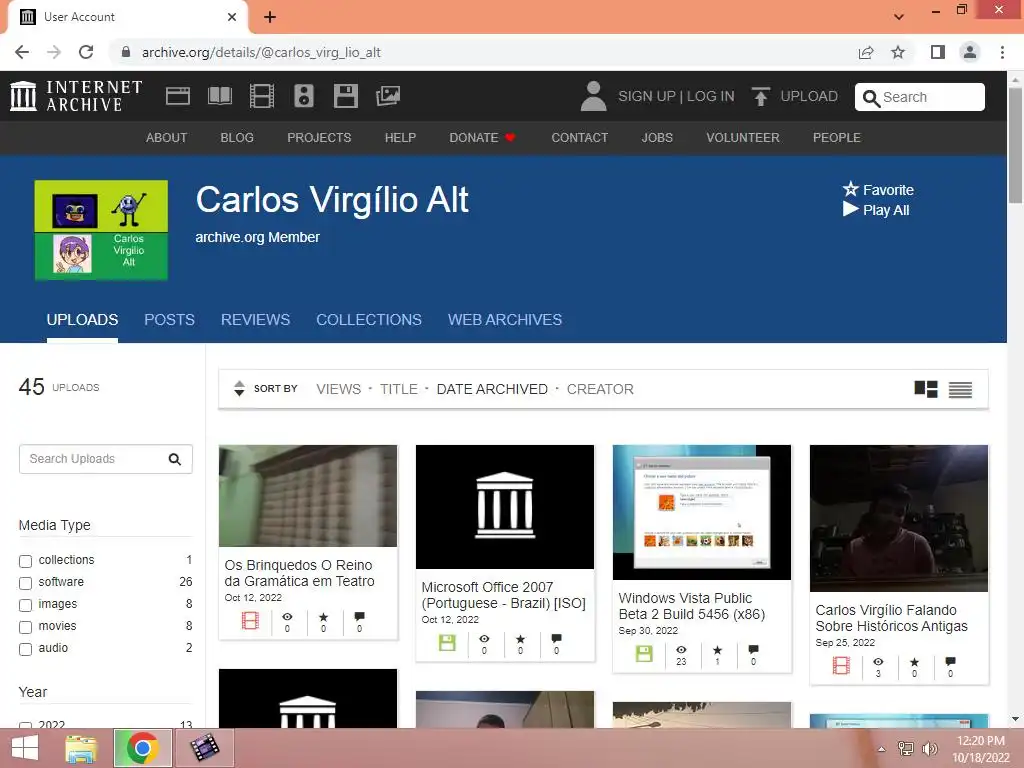
Task: Check the software media type checkbox
Action: (x=25, y=583)
